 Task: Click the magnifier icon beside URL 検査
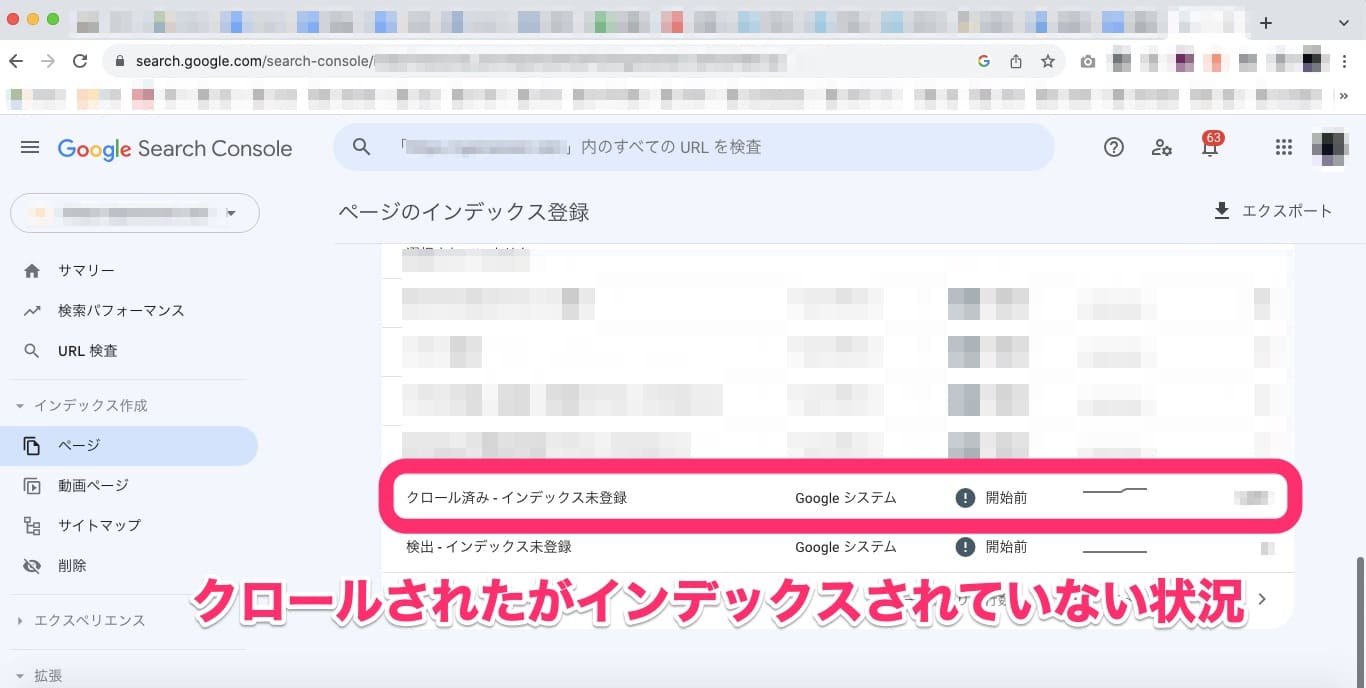32,351
